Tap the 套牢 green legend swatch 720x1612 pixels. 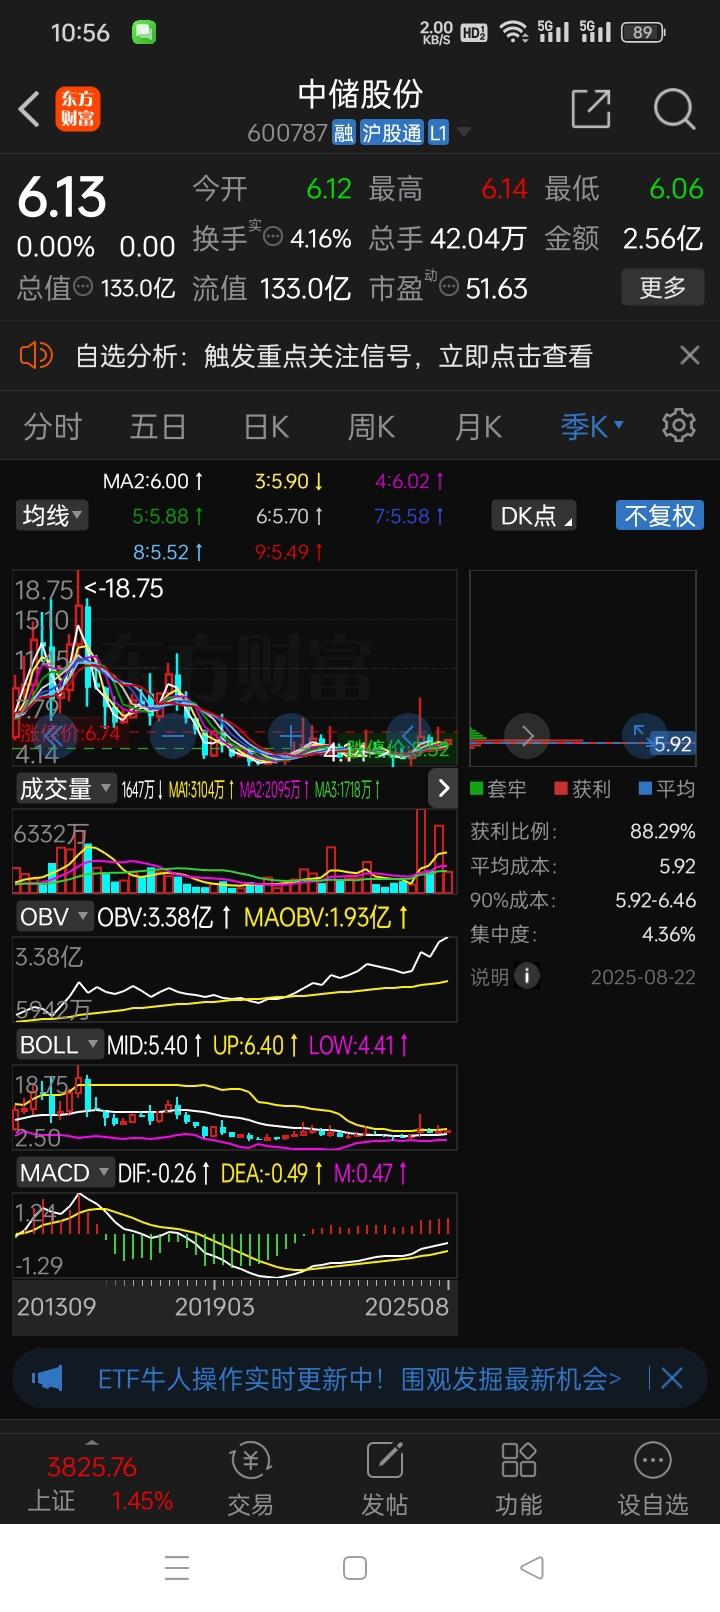pos(477,789)
